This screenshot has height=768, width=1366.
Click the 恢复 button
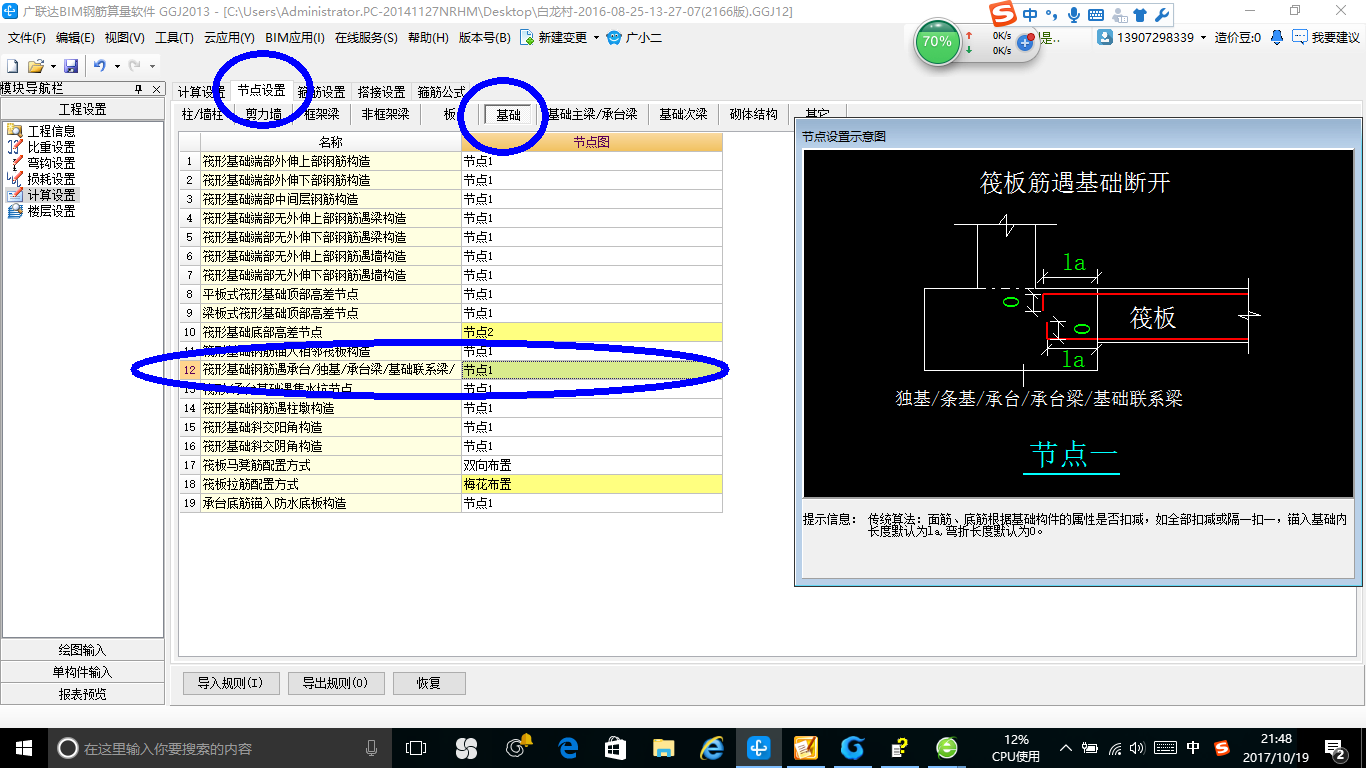point(429,683)
